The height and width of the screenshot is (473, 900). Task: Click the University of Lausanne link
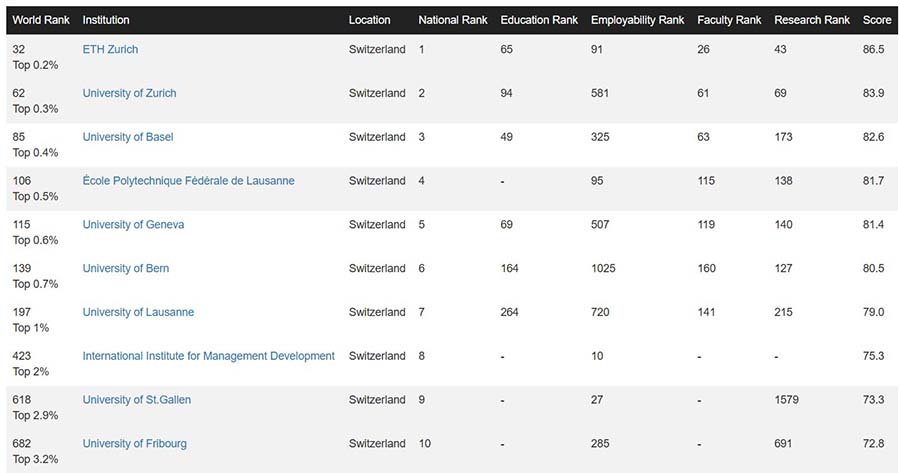138,312
